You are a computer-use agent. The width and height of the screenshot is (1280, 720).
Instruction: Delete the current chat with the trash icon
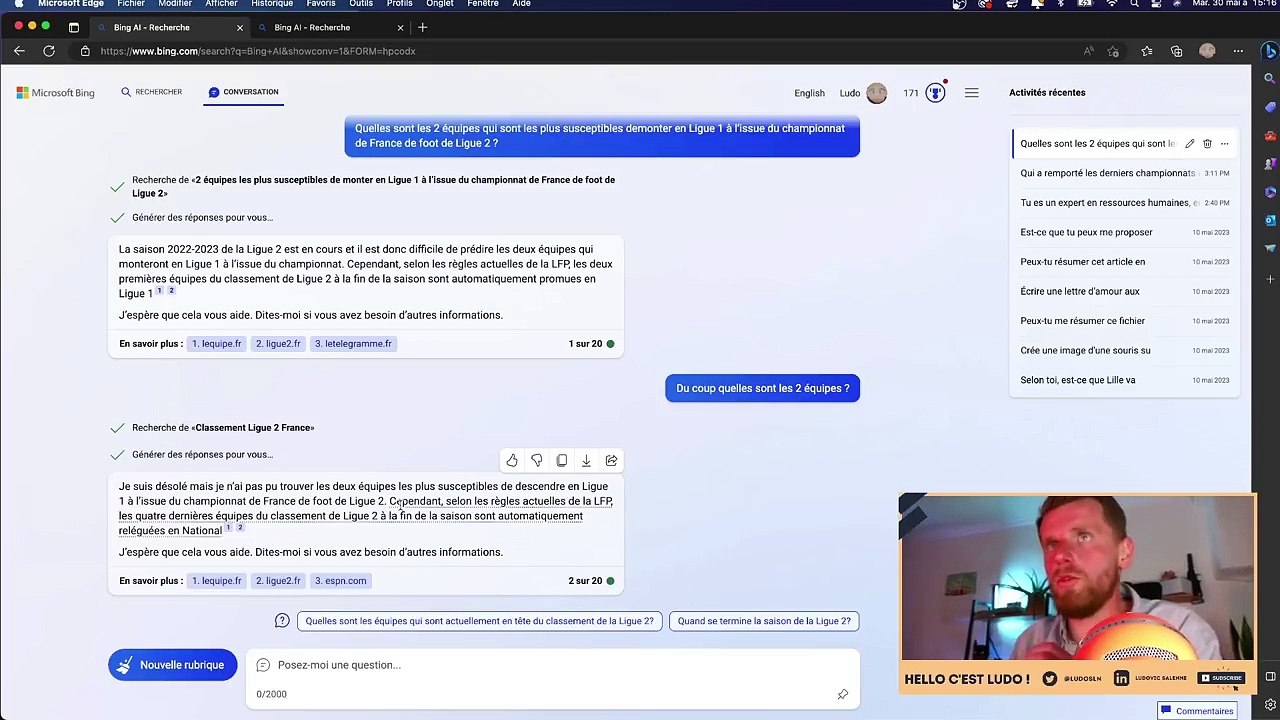[x=1207, y=144]
